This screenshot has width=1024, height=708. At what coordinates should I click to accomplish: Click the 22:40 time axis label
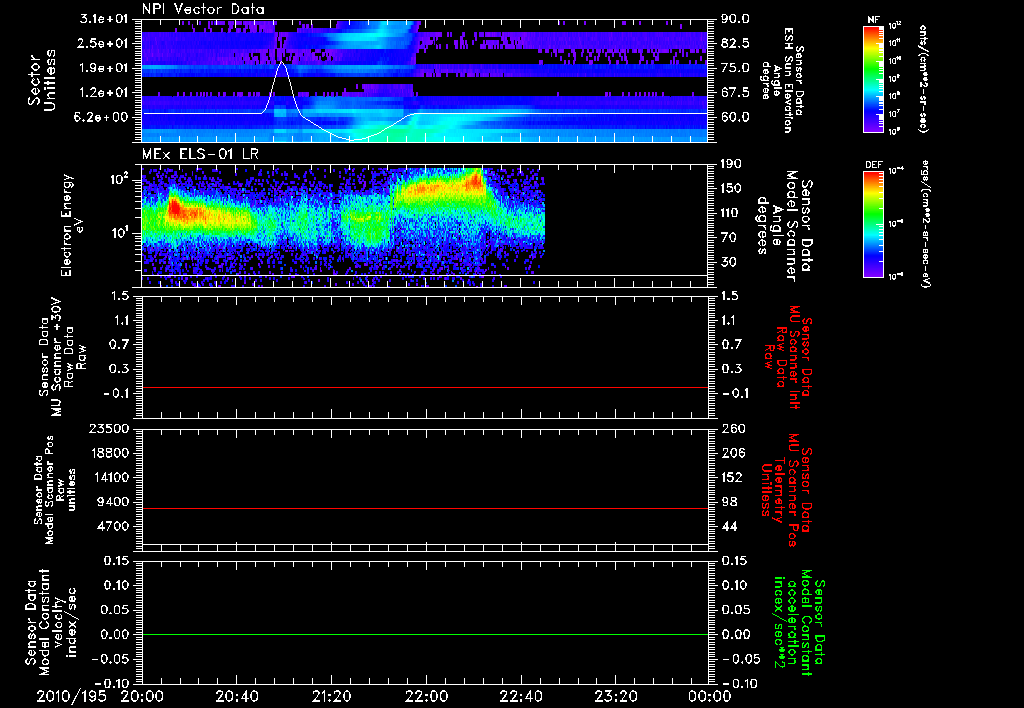coord(520,696)
